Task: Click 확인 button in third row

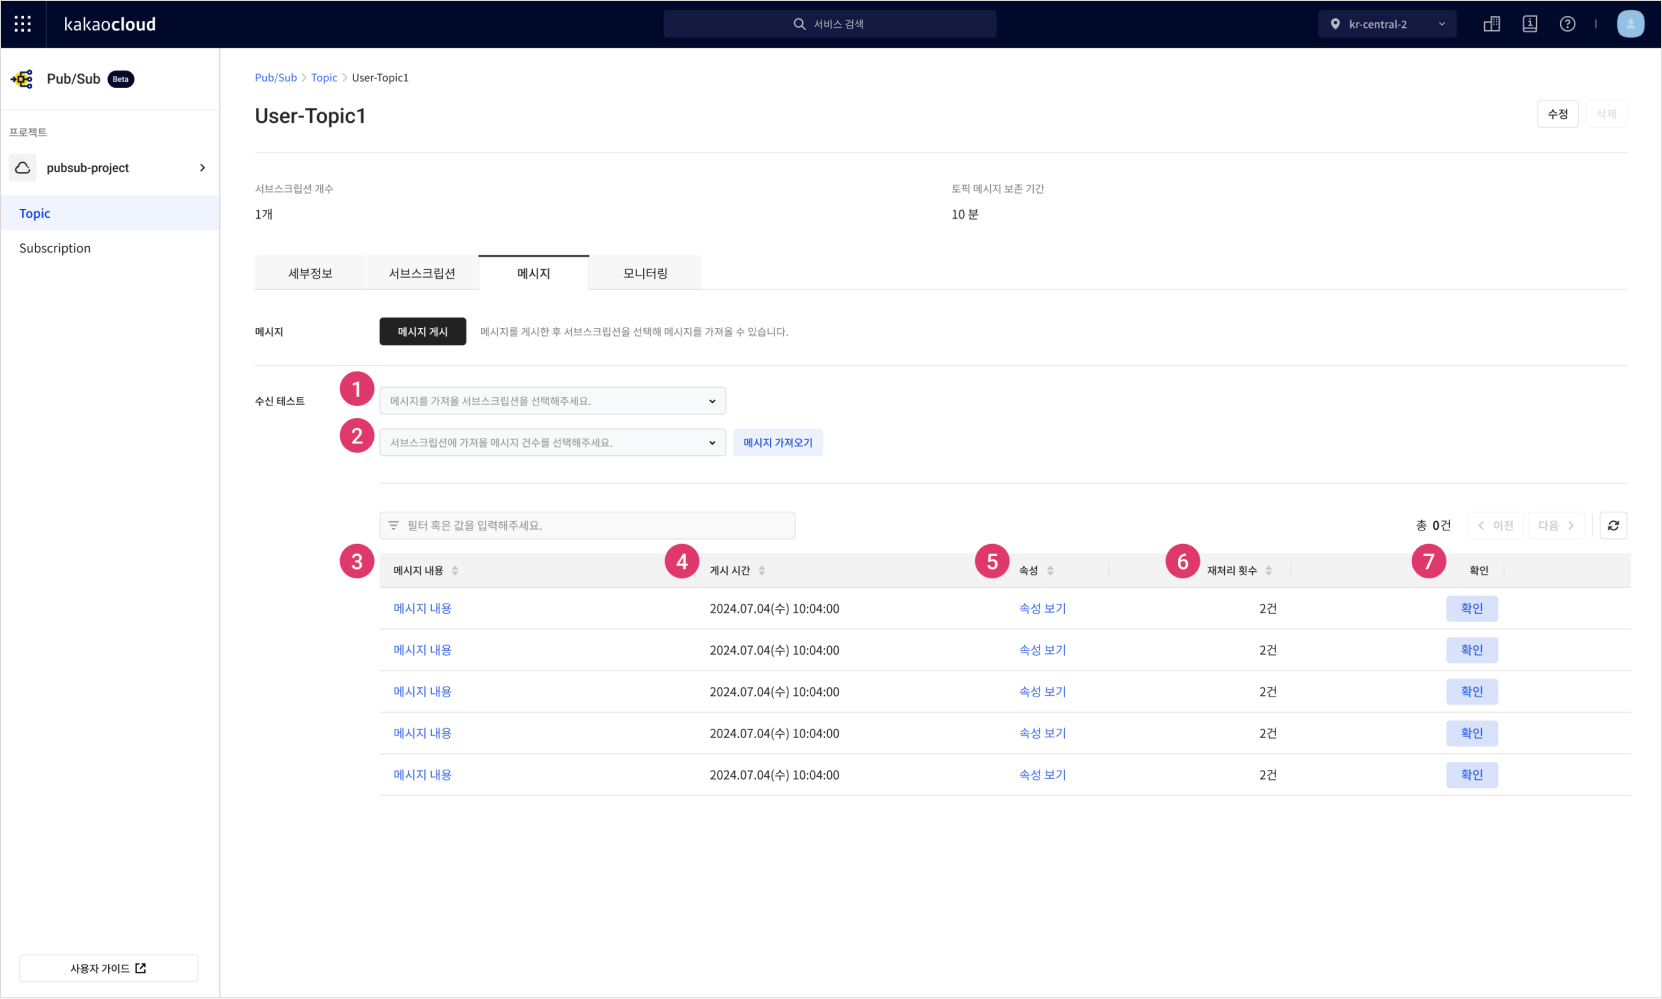Action: (1472, 692)
